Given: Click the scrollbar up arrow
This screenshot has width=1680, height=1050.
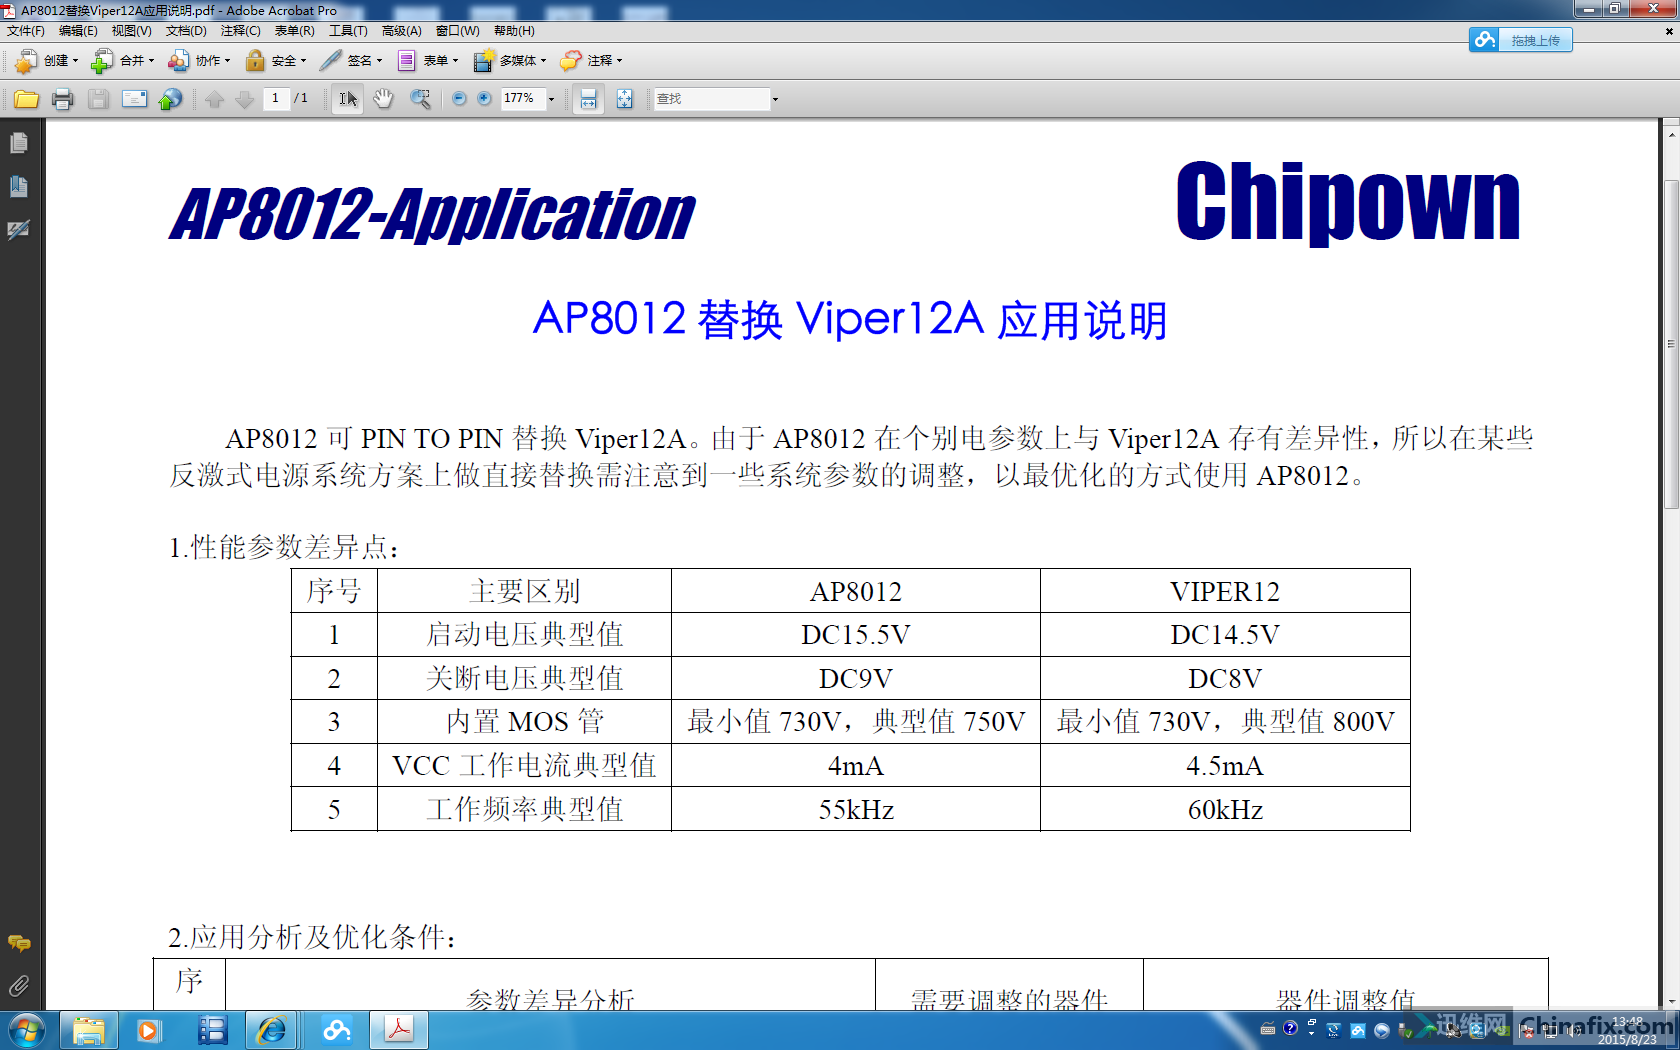Looking at the screenshot, I should pyautogui.click(x=1671, y=133).
